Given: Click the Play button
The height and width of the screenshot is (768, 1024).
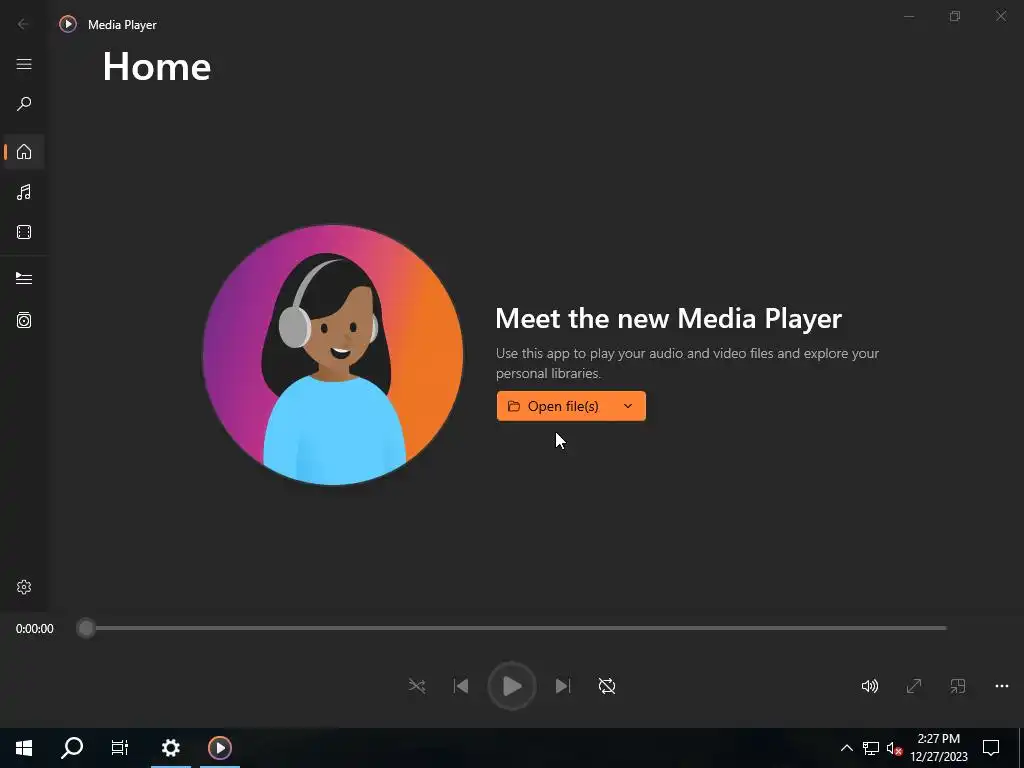Looking at the screenshot, I should tap(512, 686).
